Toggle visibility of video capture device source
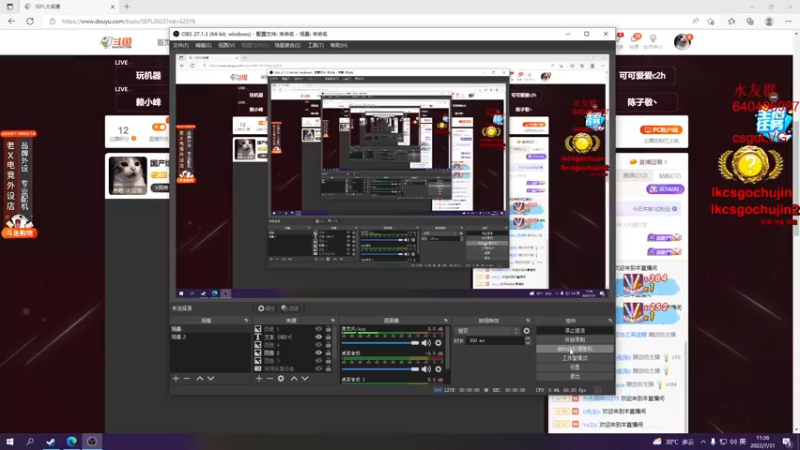The height and width of the screenshot is (450, 800). click(x=319, y=368)
